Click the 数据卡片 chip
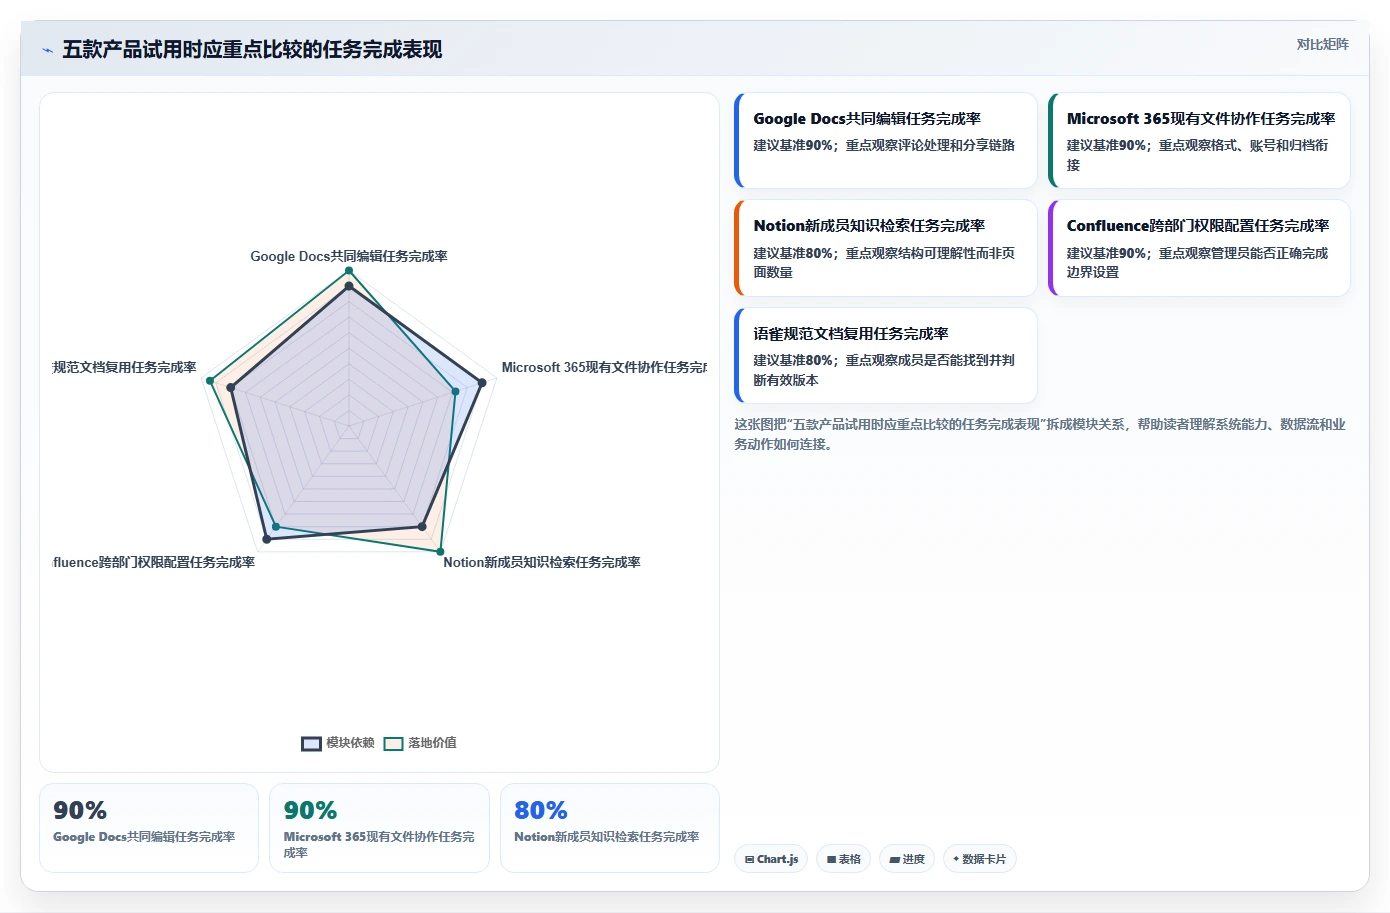The height and width of the screenshot is (913, 1390). (979, 859)
